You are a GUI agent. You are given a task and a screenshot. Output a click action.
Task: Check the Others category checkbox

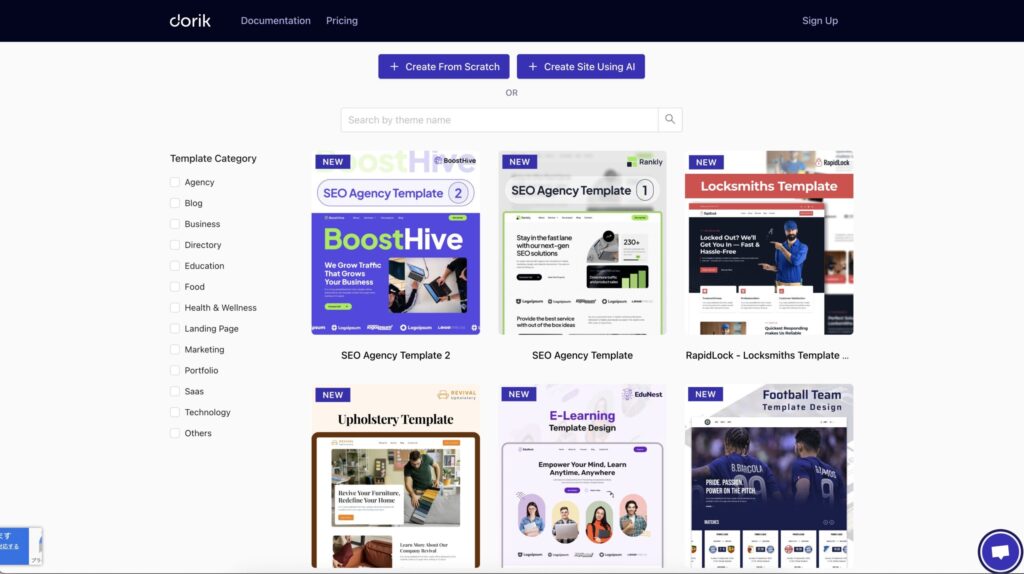175,433
